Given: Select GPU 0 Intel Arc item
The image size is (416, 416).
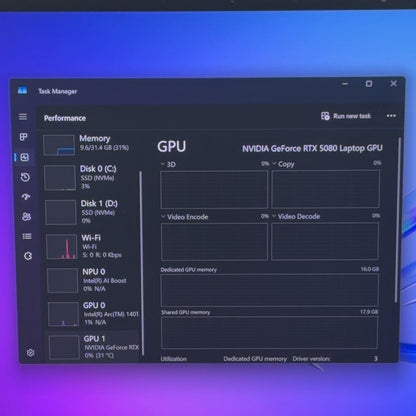Looking at the screenshot, I should pyautogui.click(x=94, y=314).
